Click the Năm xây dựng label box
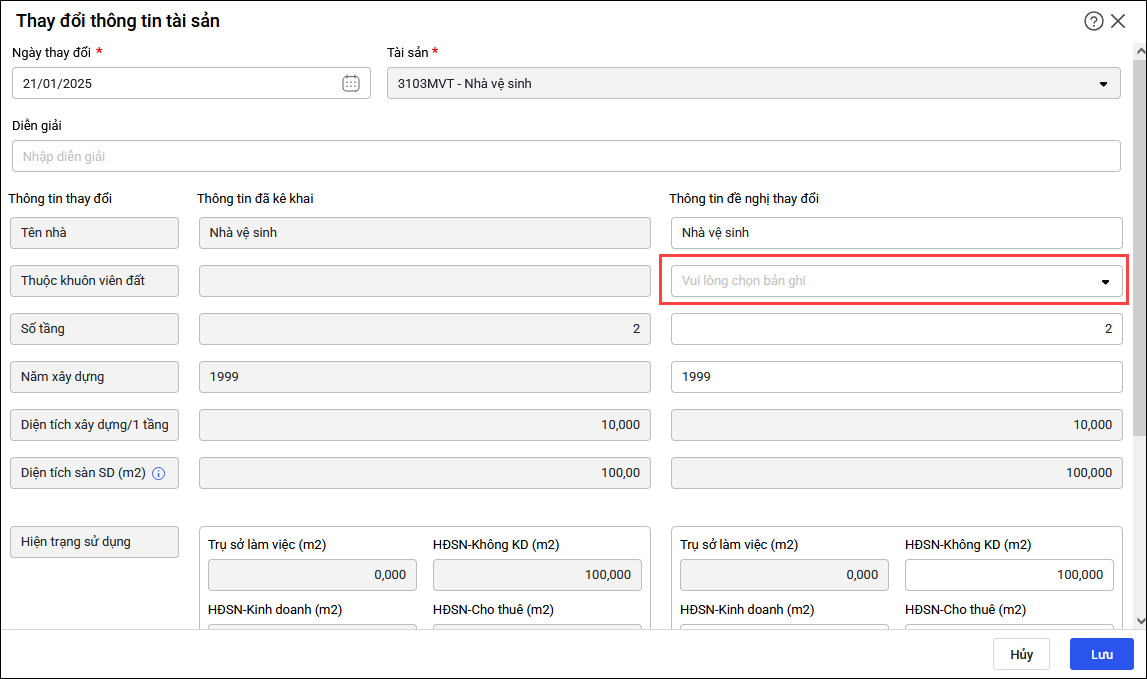This screenshot has height=679, width=1147. point(94,377)
